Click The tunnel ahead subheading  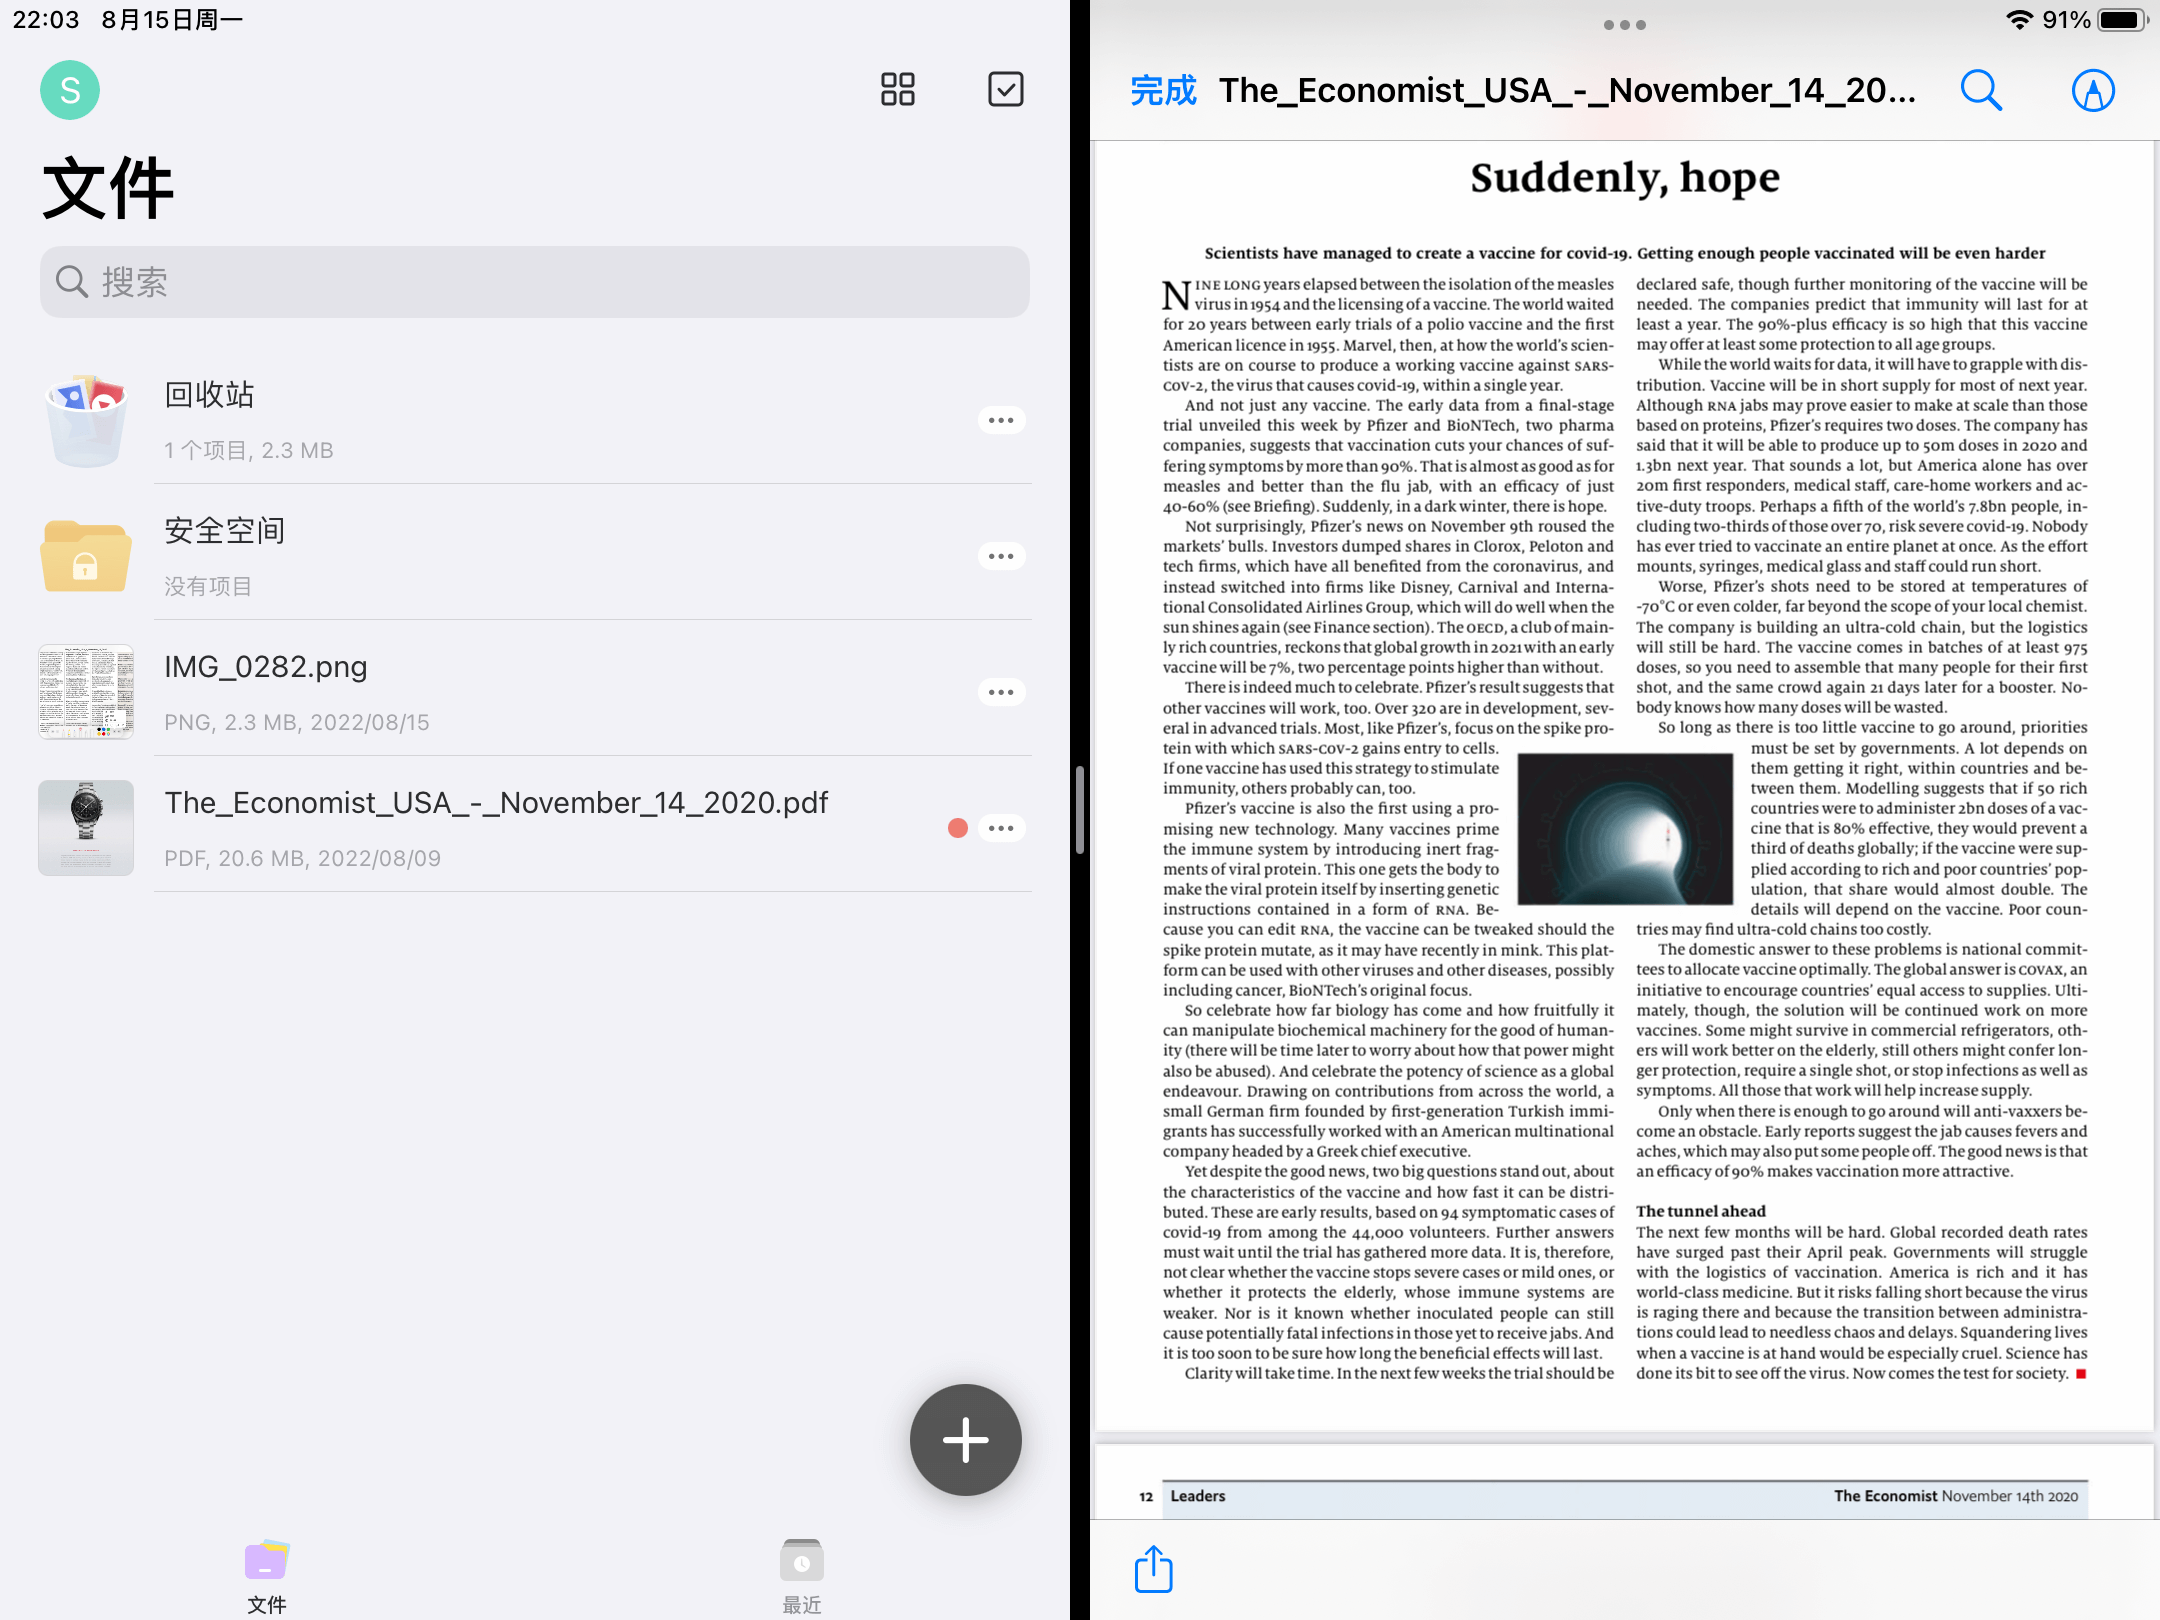1701,1211
